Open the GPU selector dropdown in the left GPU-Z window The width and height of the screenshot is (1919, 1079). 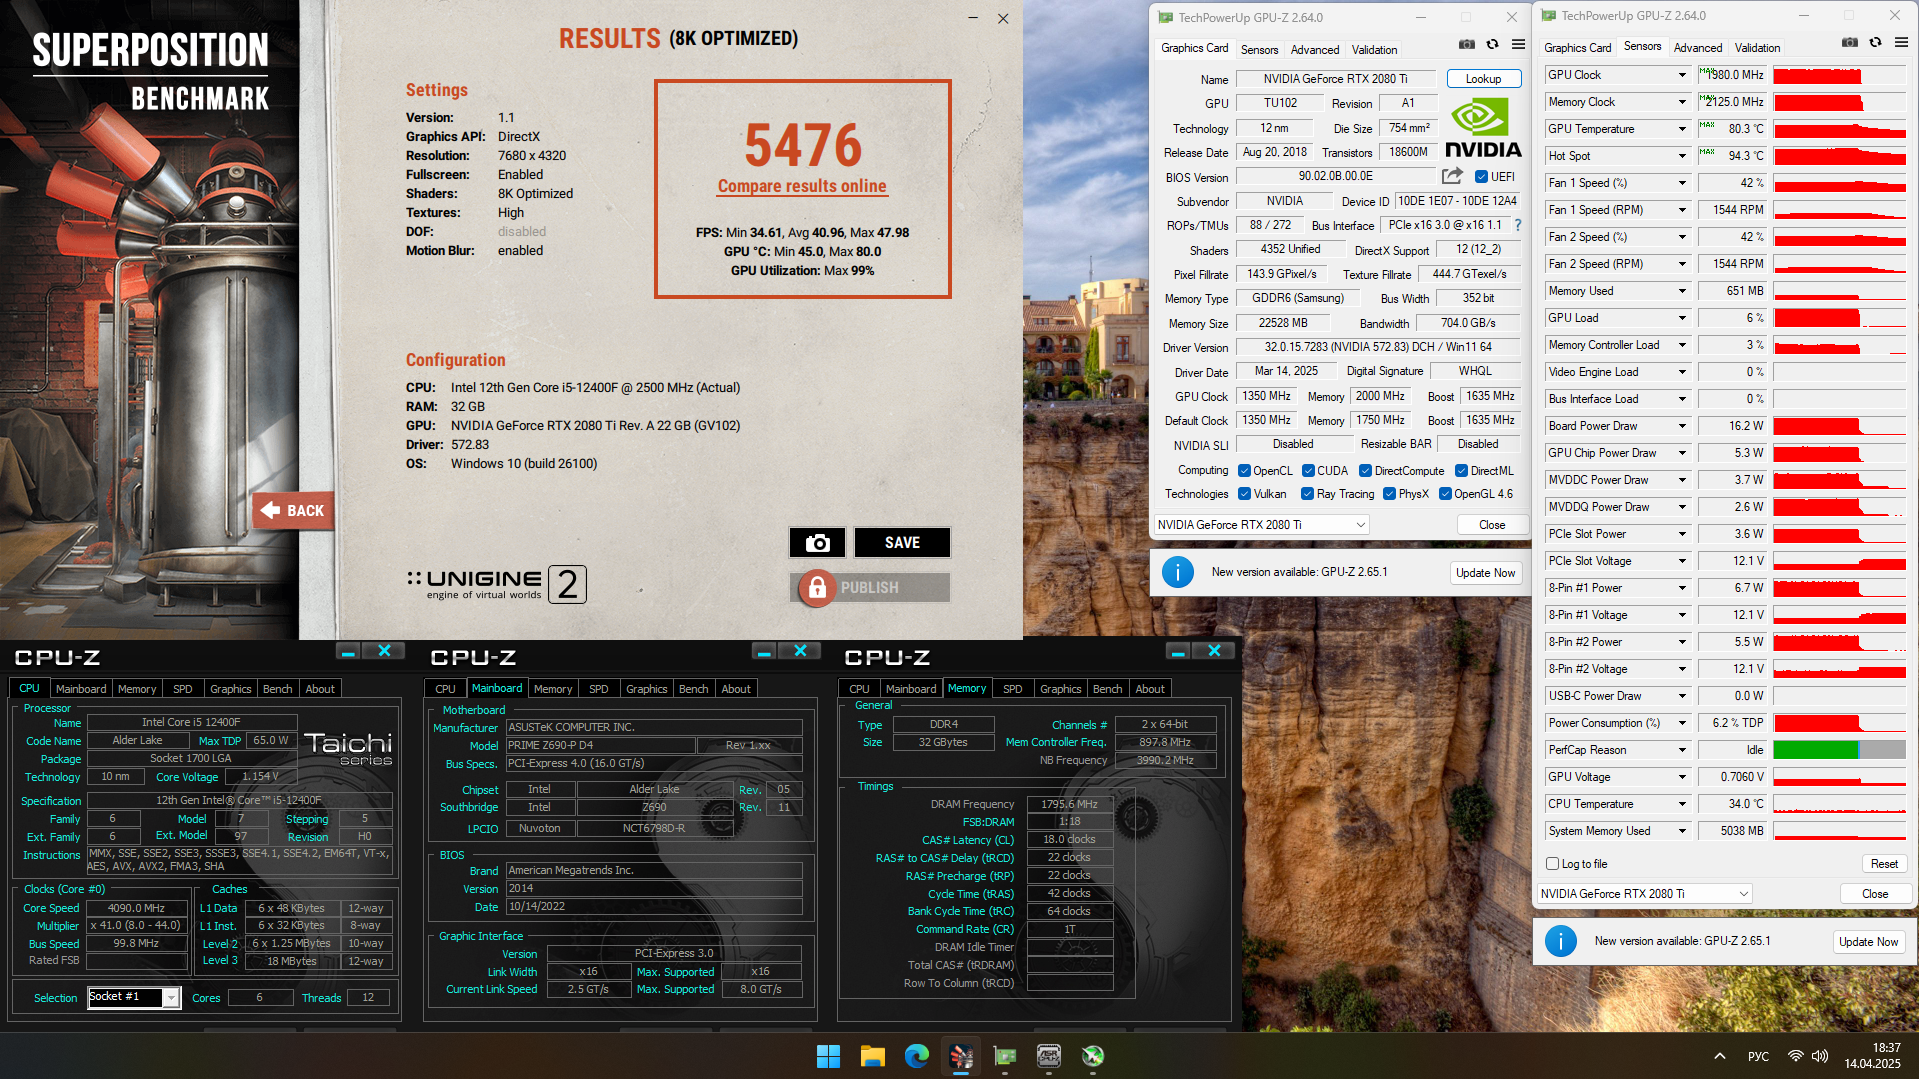pos(1261,525)
